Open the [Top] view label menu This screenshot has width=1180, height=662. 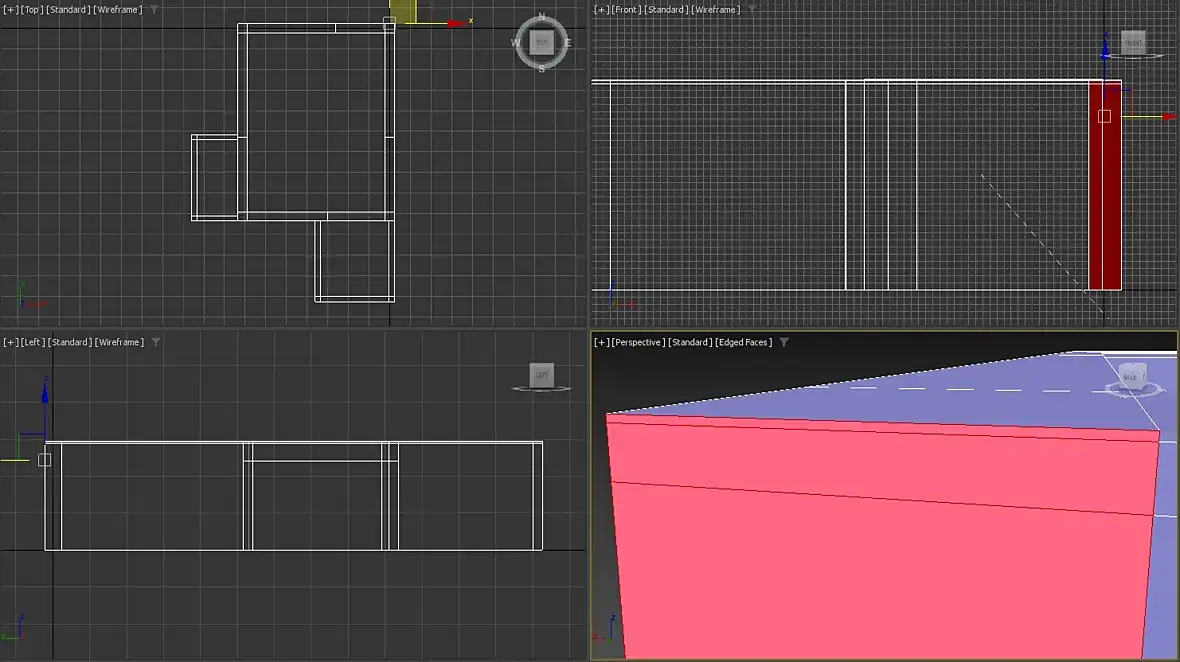click(32, 10)
